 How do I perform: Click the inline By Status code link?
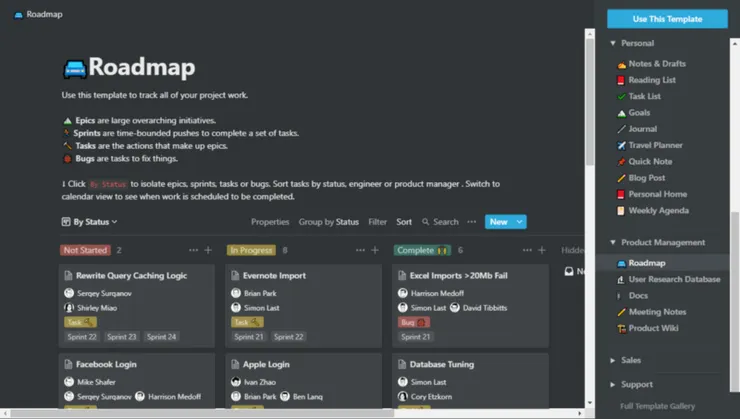[x=108, y=184]
